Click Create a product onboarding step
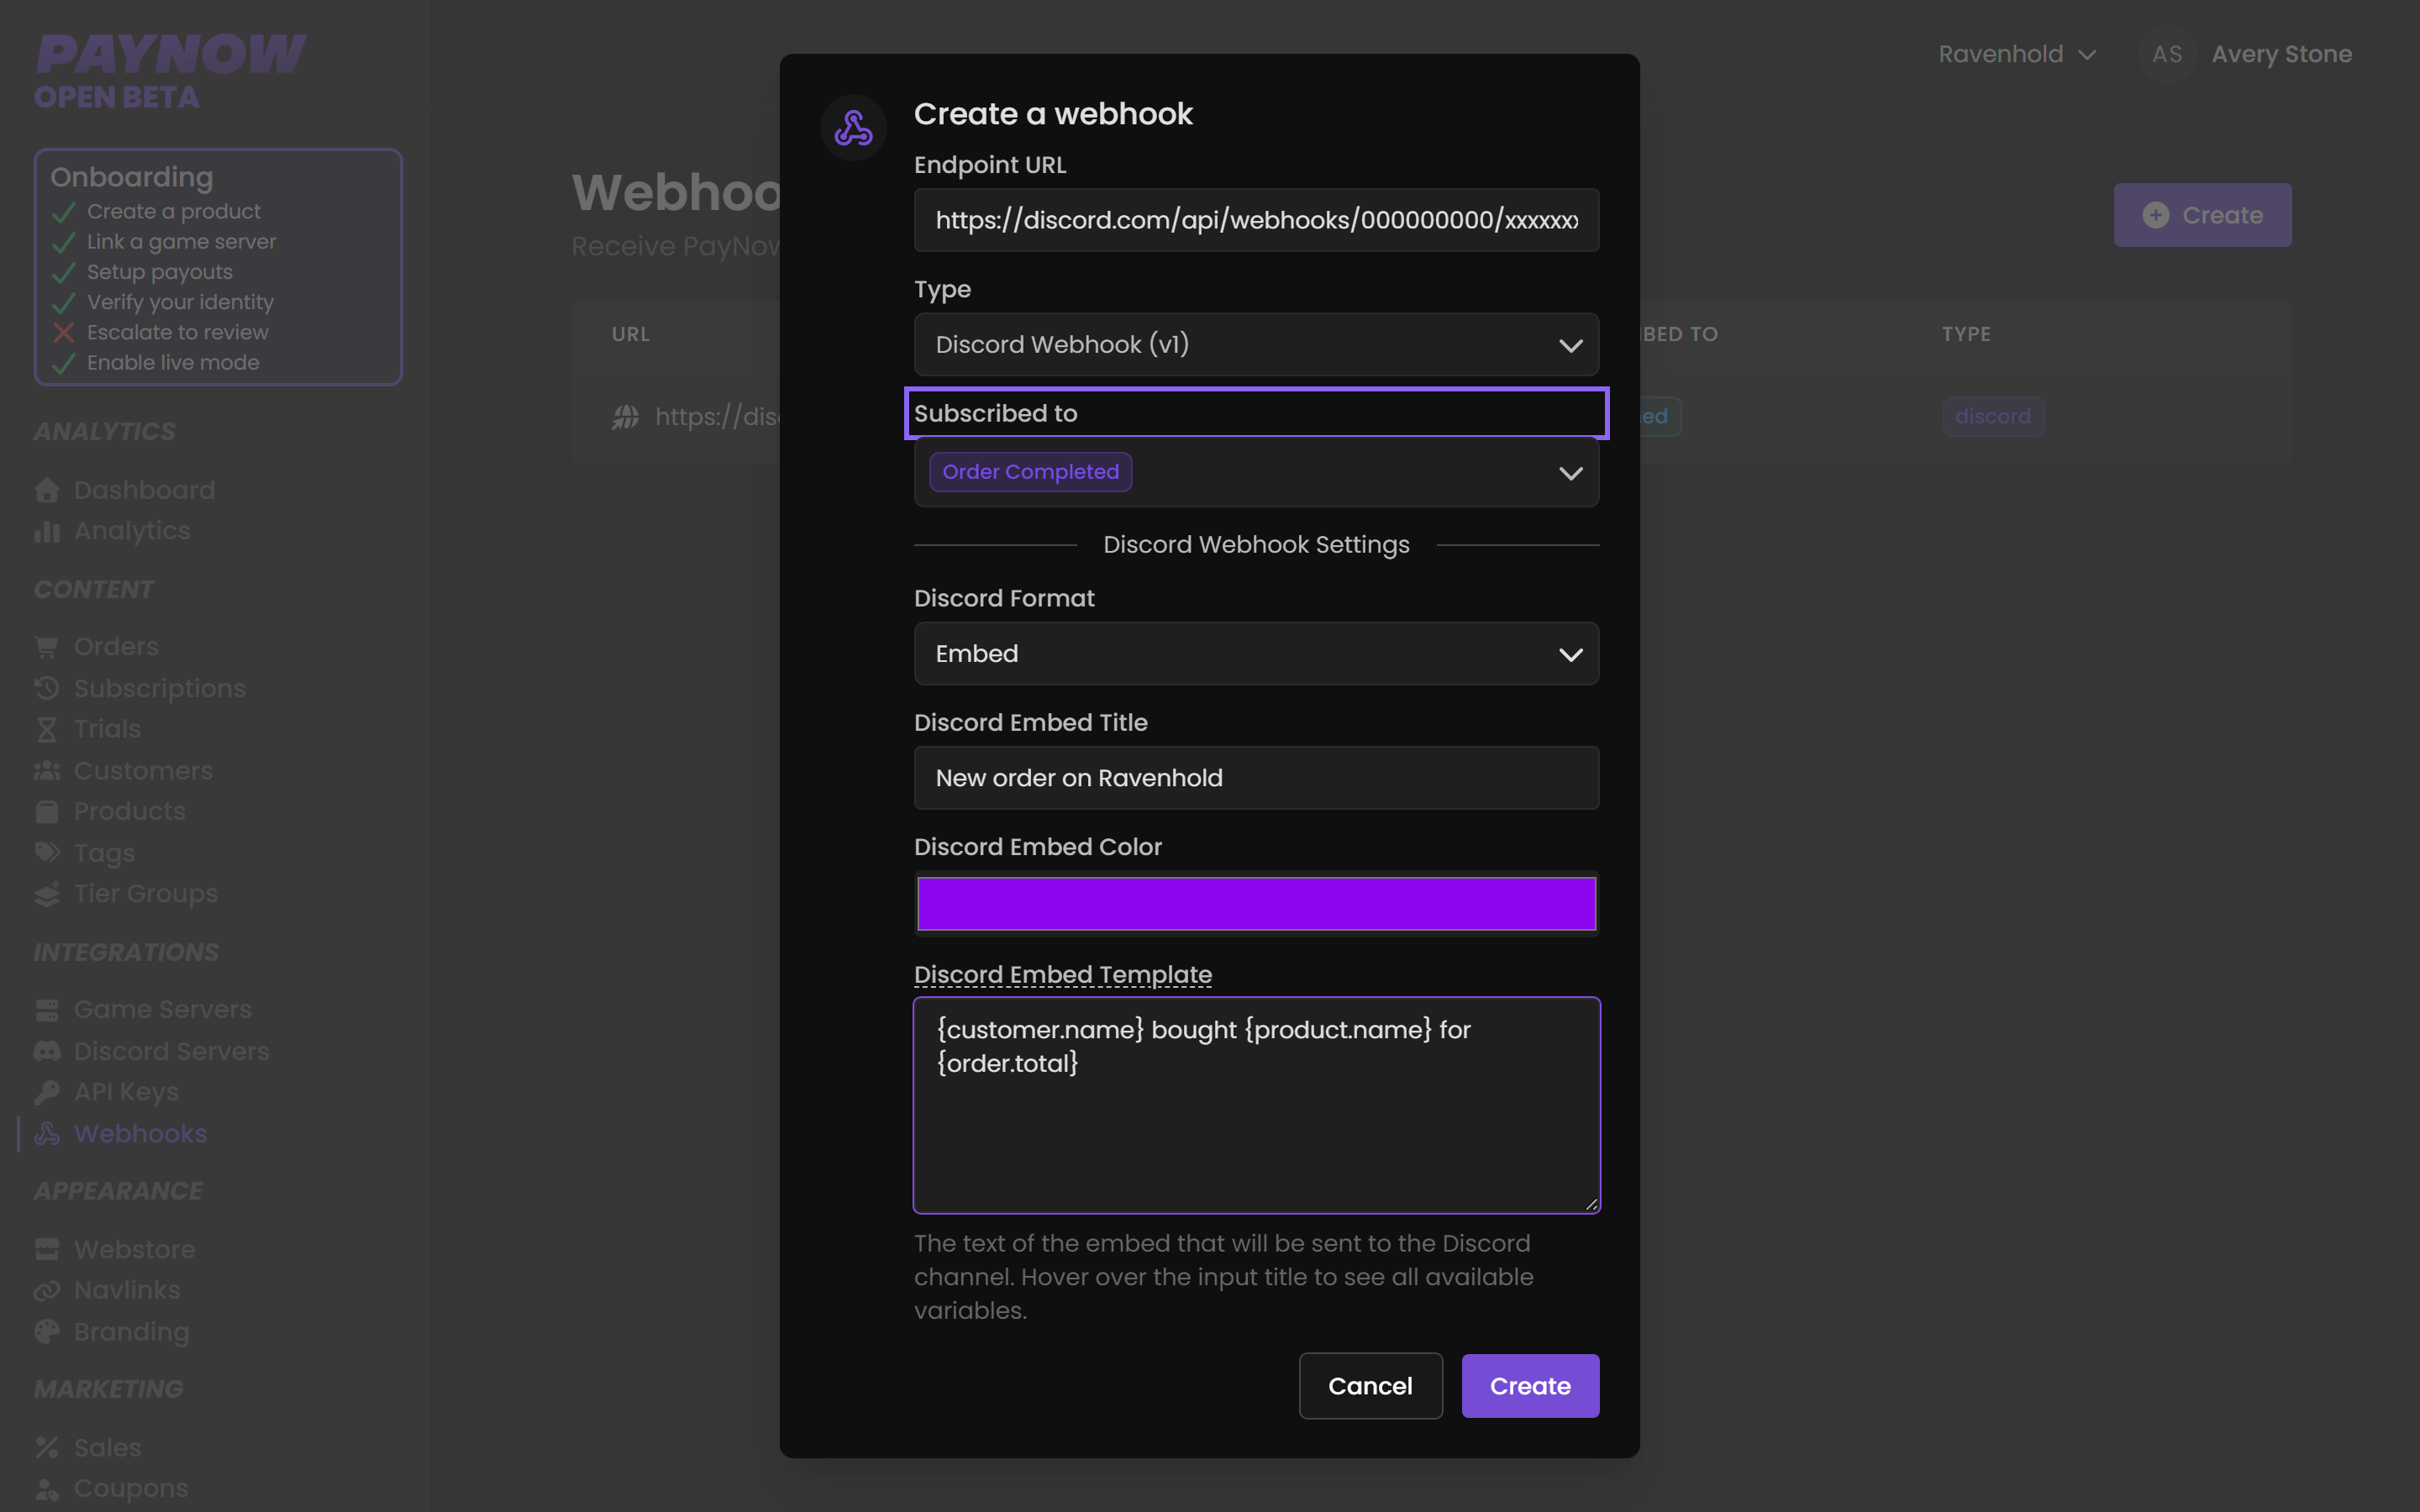The height and width of the screenshot is (1512, 2420). coord(173,212)
